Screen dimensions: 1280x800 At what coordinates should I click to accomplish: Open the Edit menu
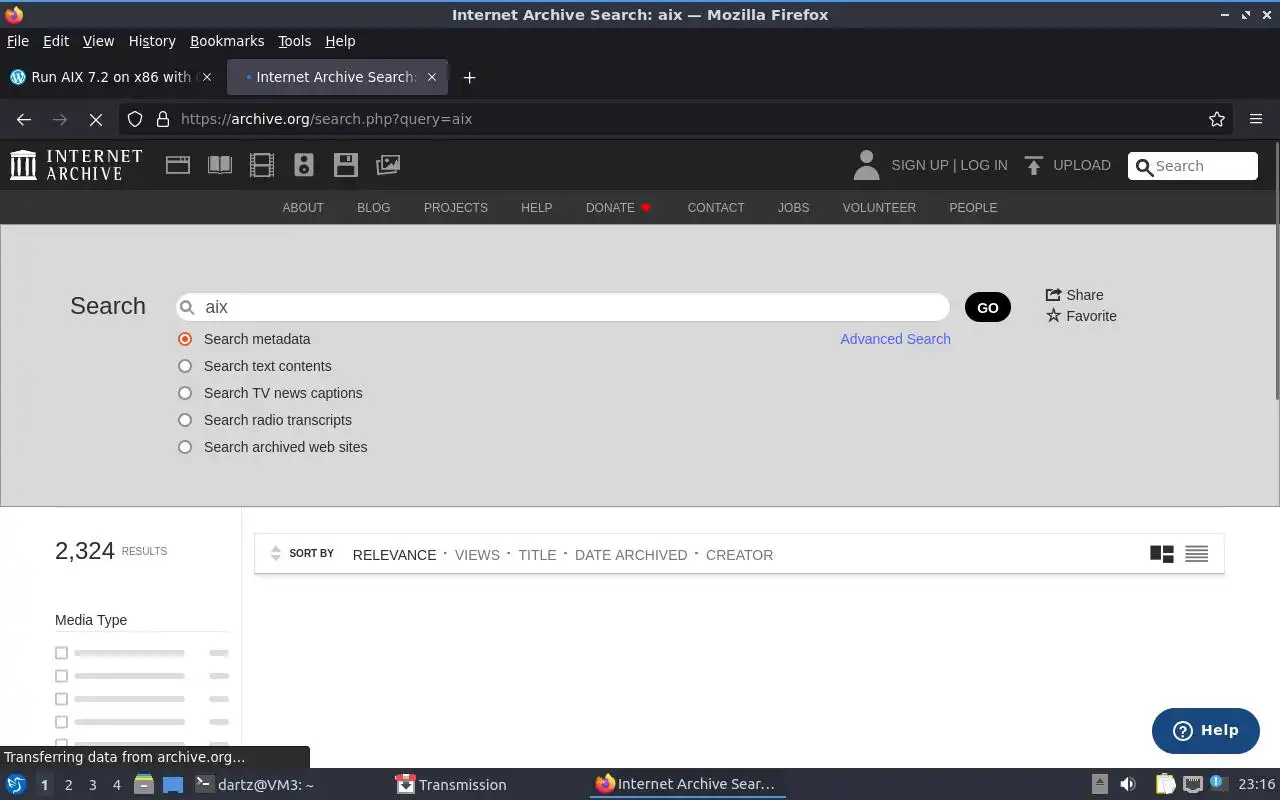(56, 41)
